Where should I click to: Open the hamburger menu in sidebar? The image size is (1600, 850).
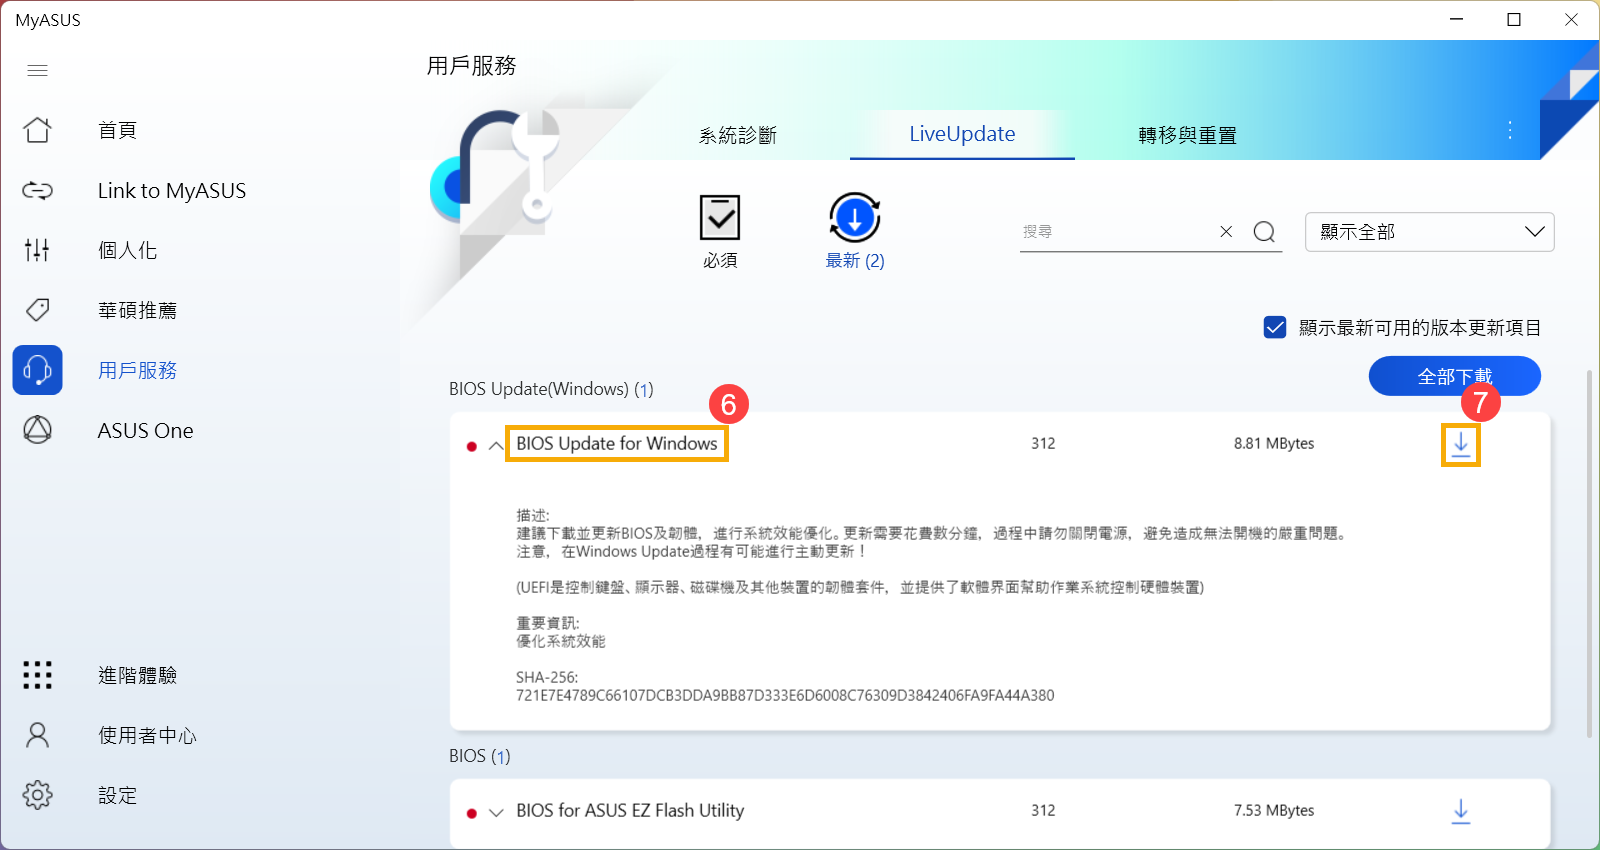[x=38, y=70]
